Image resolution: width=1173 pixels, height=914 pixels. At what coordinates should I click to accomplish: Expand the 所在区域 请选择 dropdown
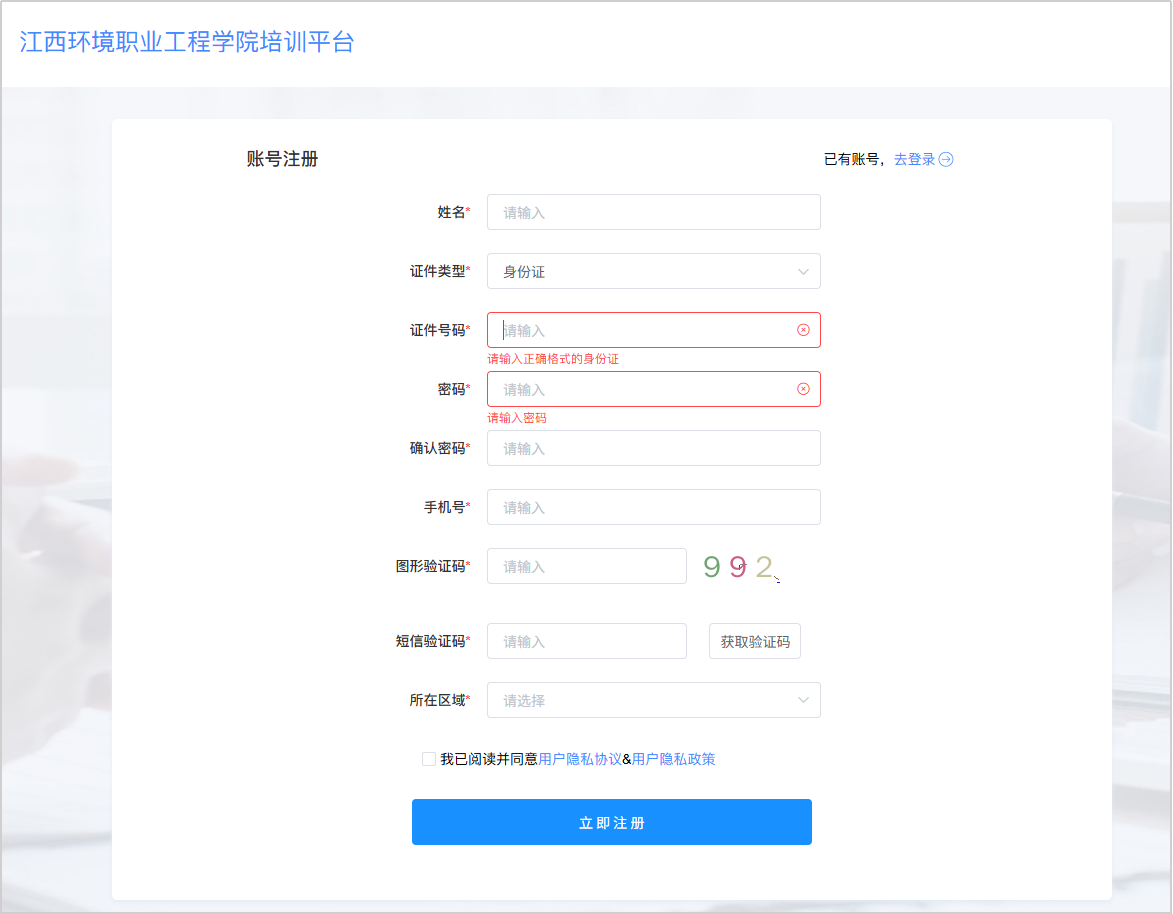(653, 700)
